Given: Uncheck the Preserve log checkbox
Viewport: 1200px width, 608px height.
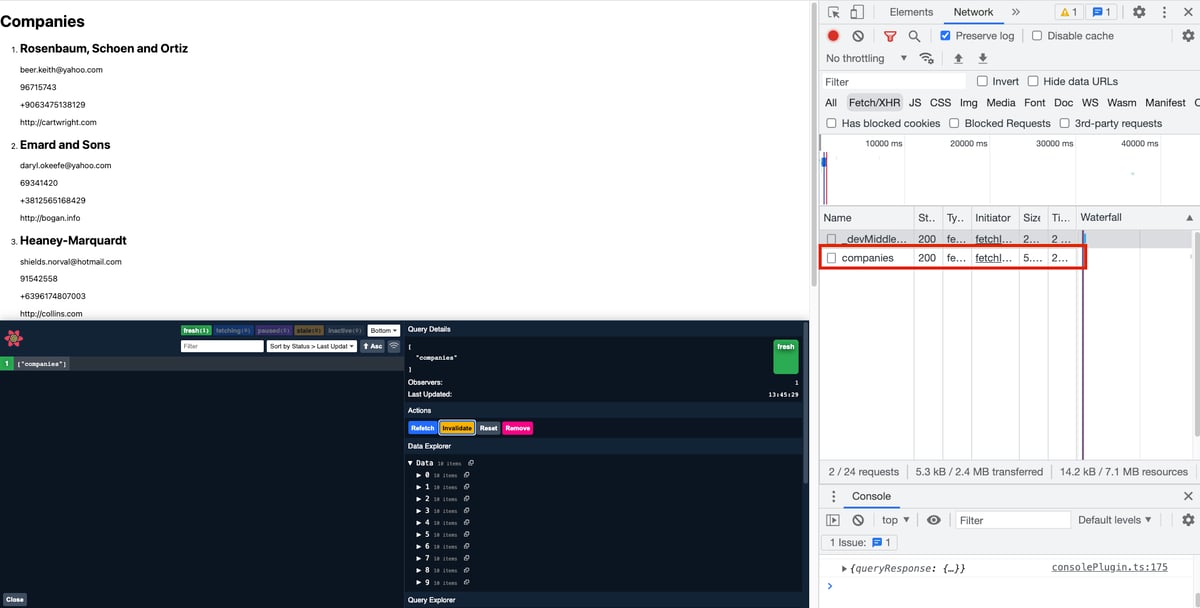Looking at the screenshot, I should tap(946, 36).
